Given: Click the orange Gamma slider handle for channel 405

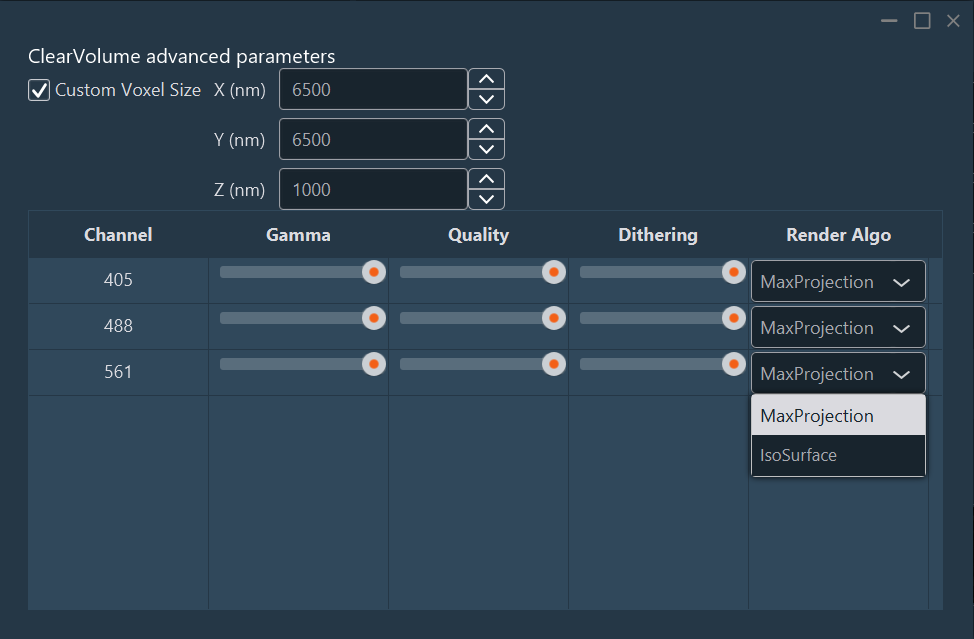Looking at the screenshot, I should (x=373, y=271).
